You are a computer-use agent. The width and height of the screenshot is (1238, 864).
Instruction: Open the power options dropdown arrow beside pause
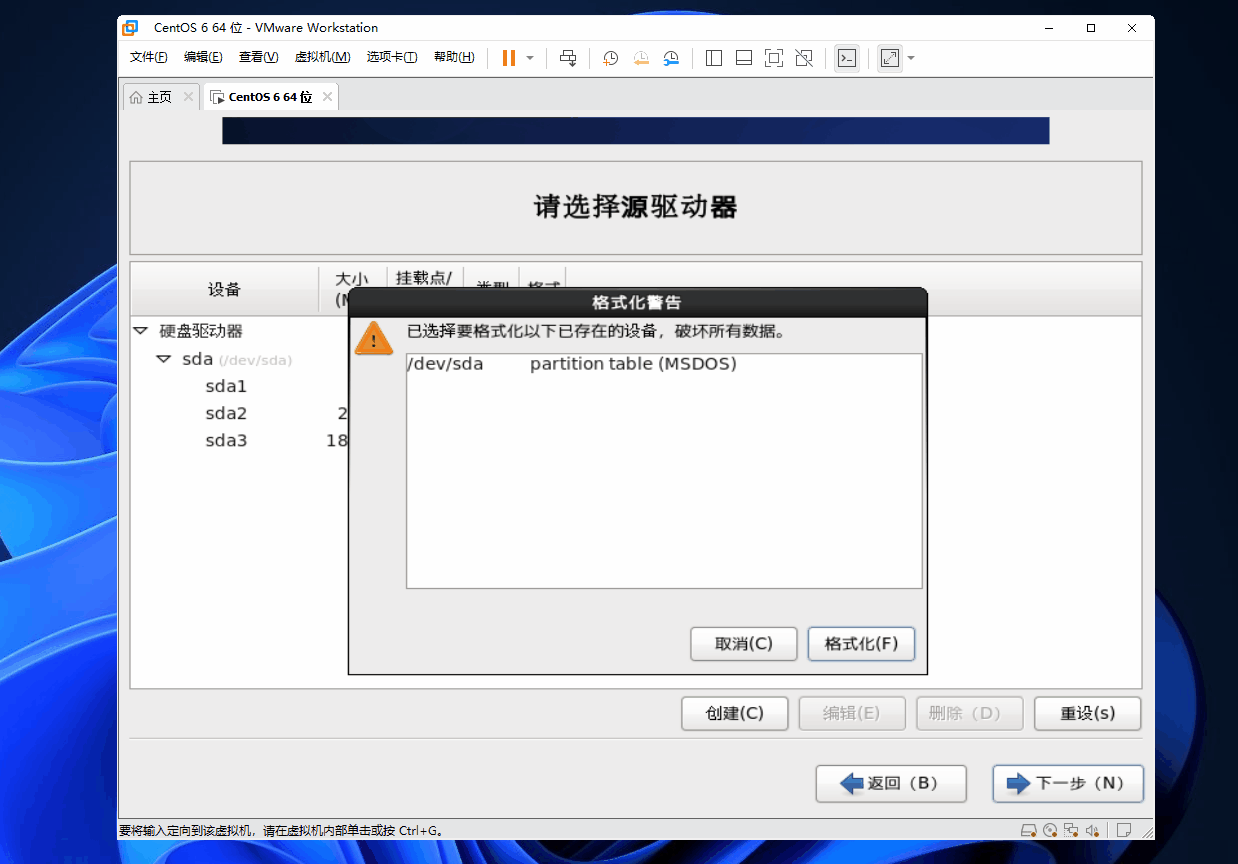[530, 58]
